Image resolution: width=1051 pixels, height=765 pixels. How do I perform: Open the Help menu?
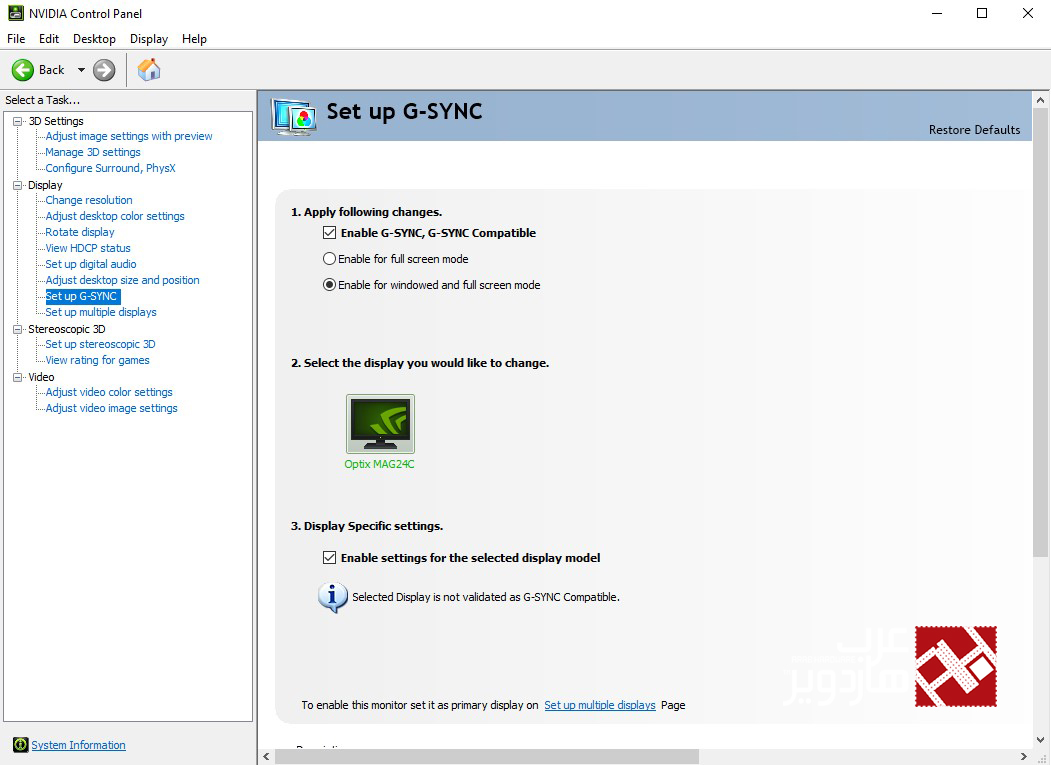(x=194, y=39)
